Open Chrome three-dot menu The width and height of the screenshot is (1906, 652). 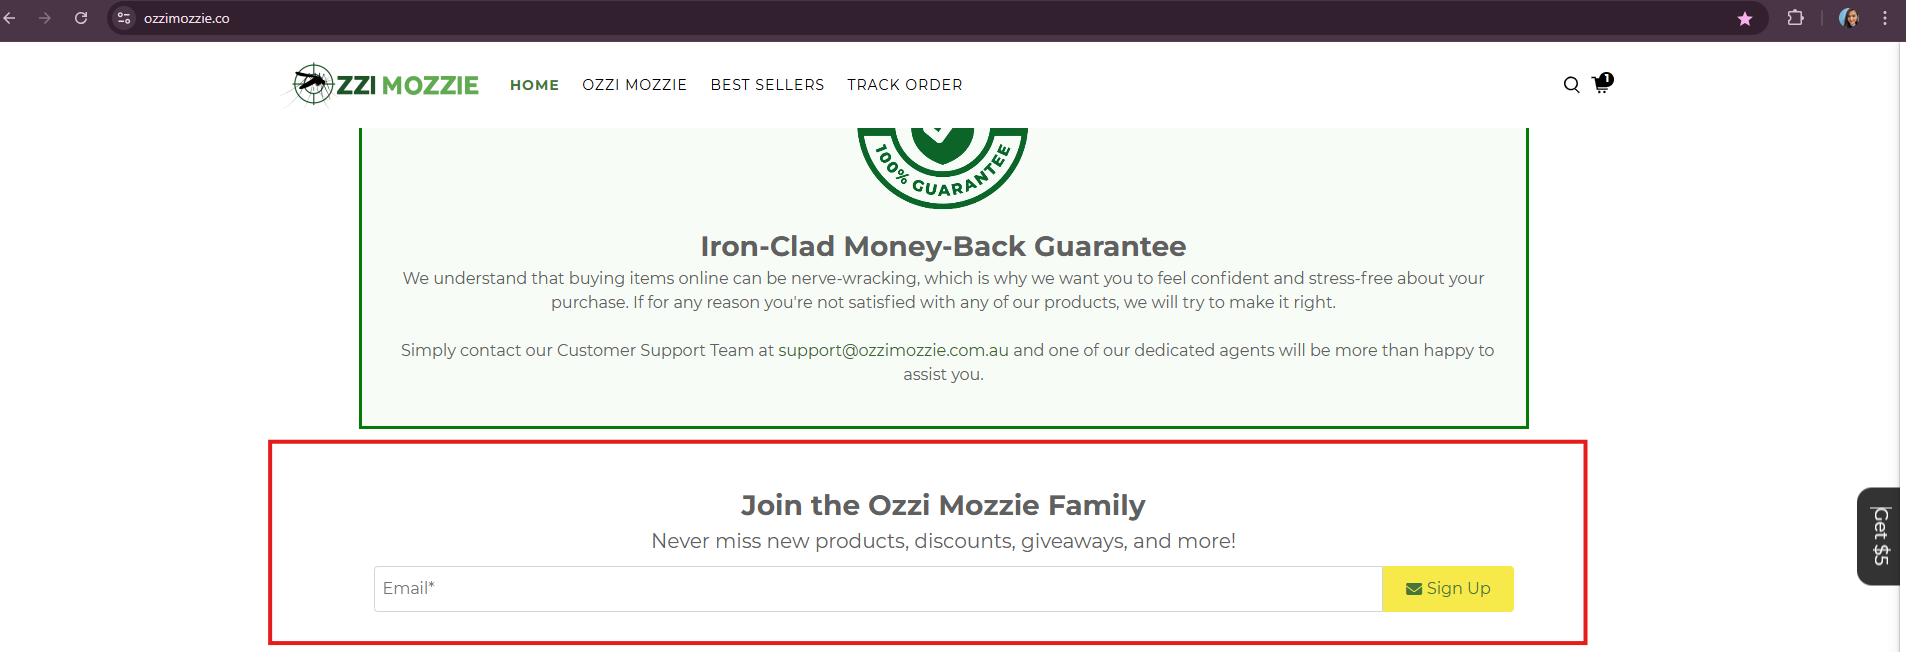[x=1885, y=18]
